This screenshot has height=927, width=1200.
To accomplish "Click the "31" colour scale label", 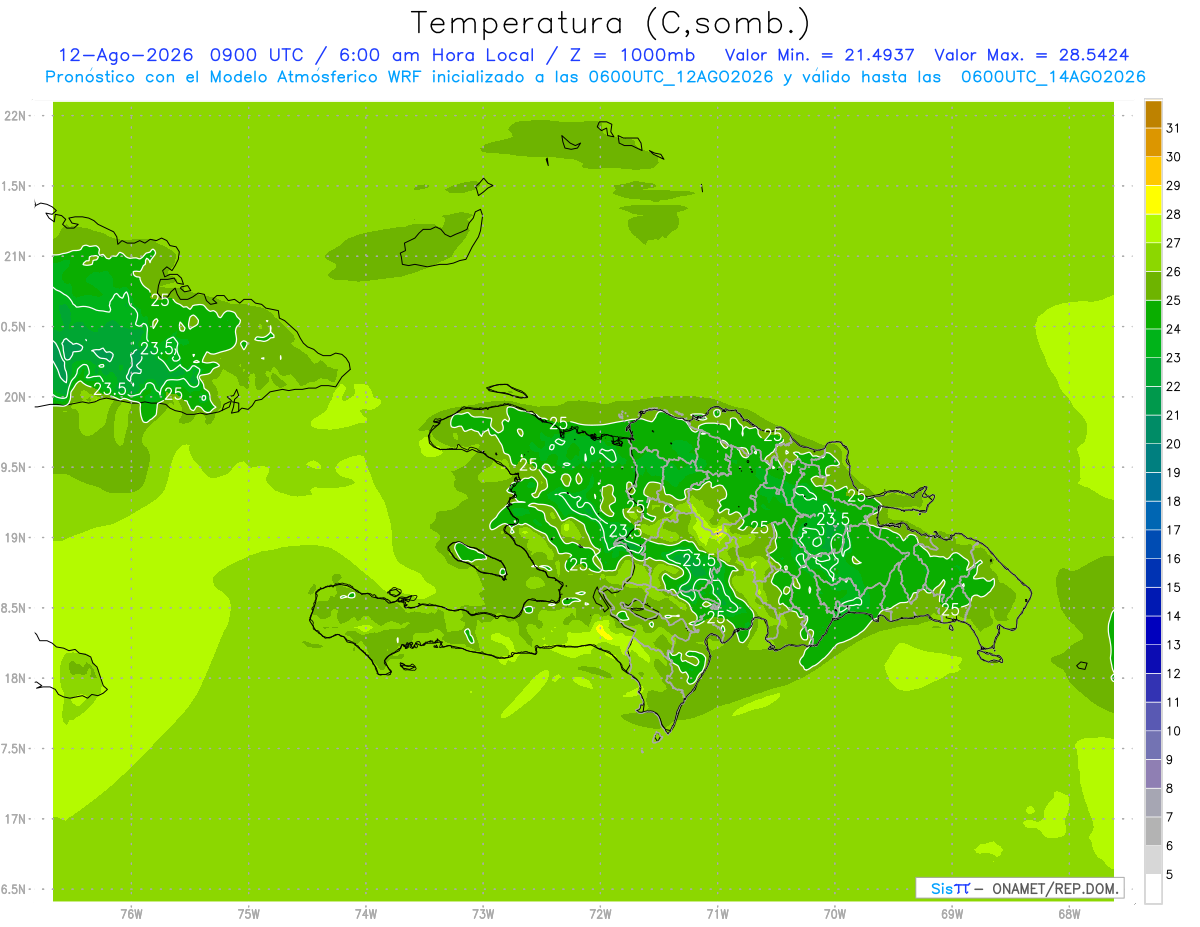I will coord(1174,127).
